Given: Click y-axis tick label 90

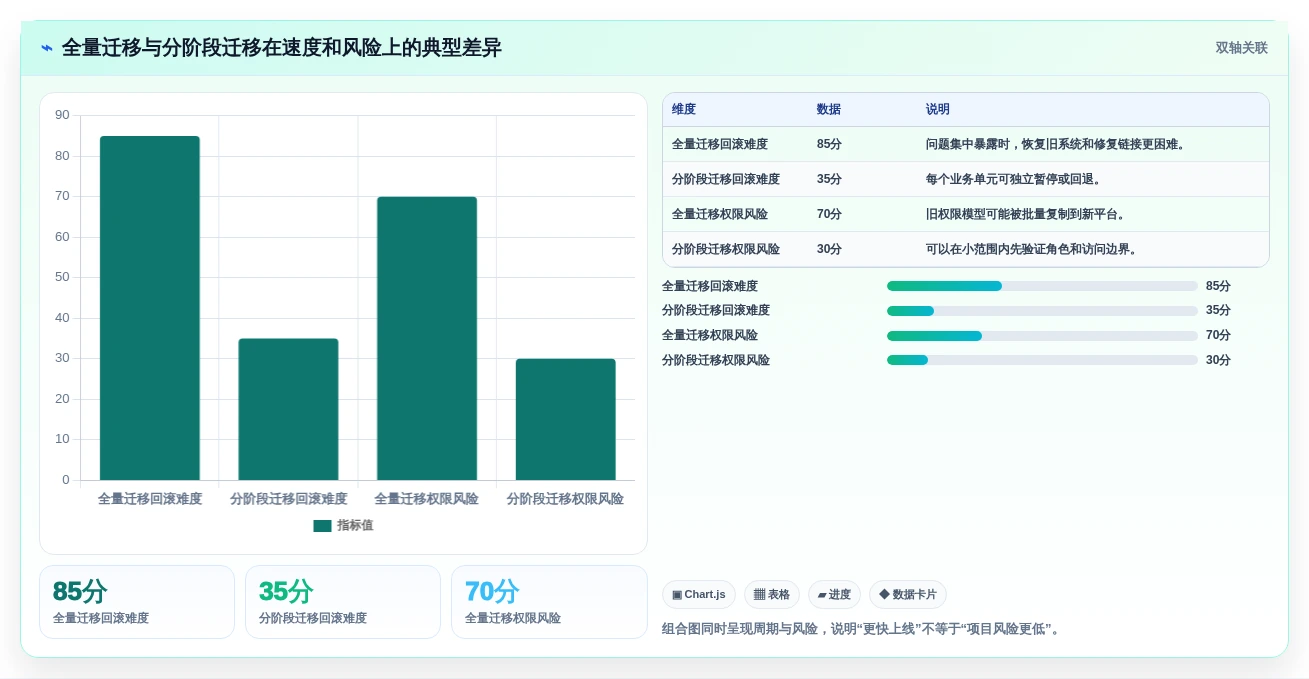Looking at the screenshot, I should (62, 115).
